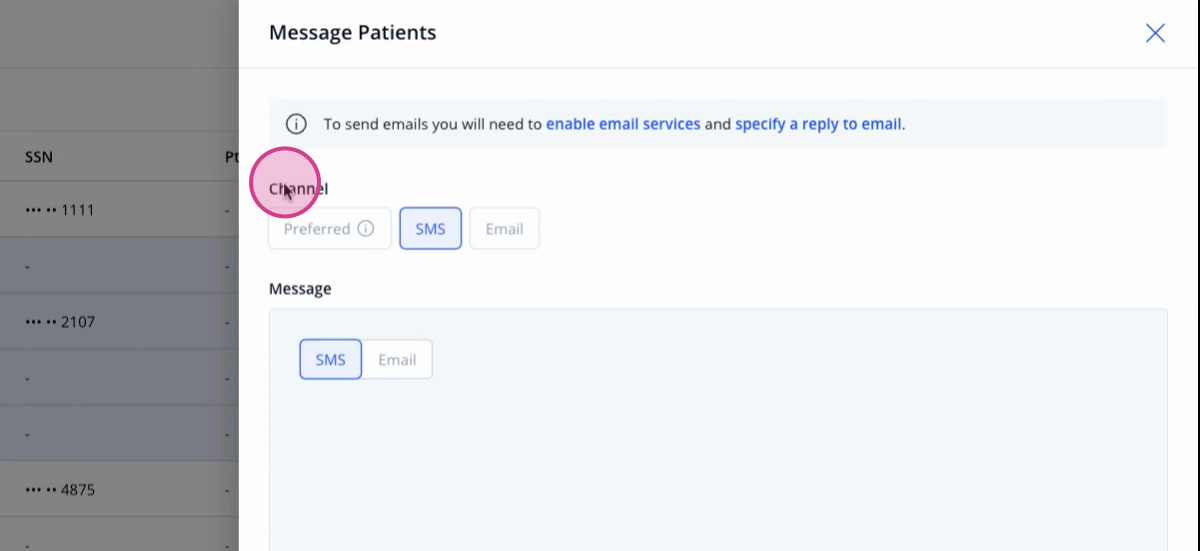The width and height of the screenshot is (1200, 551).
Task: Switch to the Email tab in the Message editor
Action: (397, 360)
